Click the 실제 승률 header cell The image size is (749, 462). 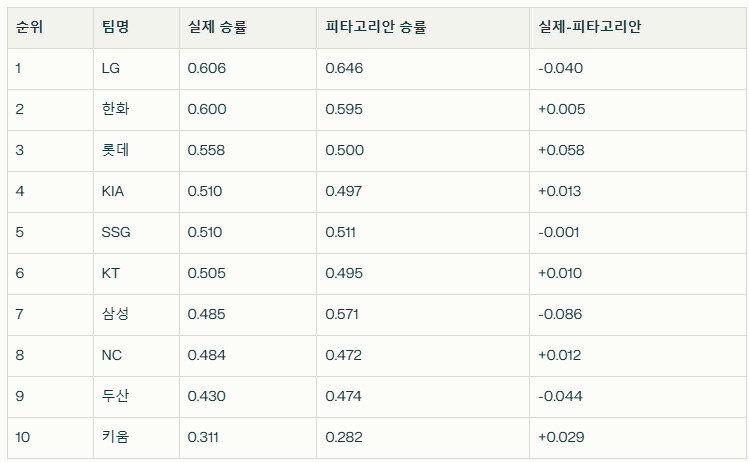(x=247, y=27)
